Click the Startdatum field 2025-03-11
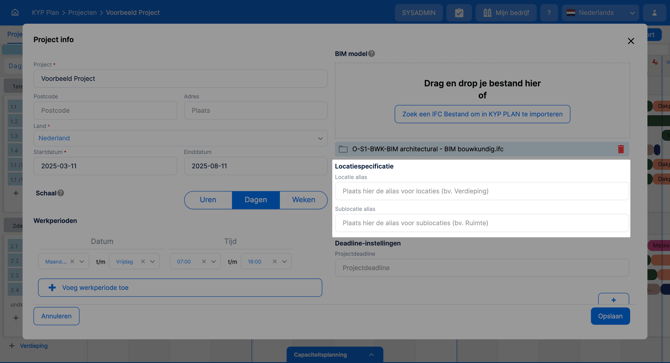670x363 pixels. 105,166
